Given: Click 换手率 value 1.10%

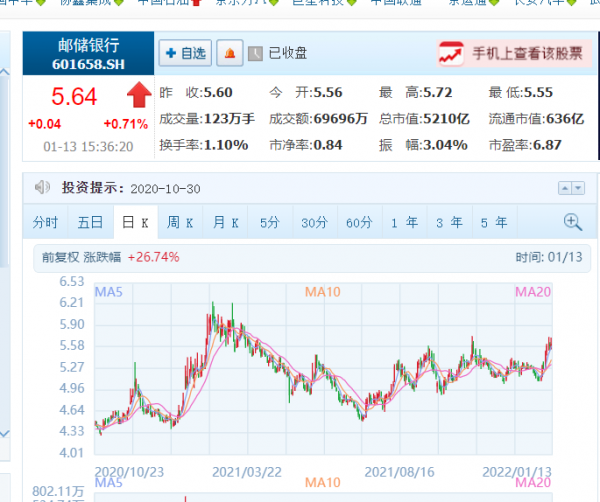Looking at the screenshot, I should click(226, 145).
